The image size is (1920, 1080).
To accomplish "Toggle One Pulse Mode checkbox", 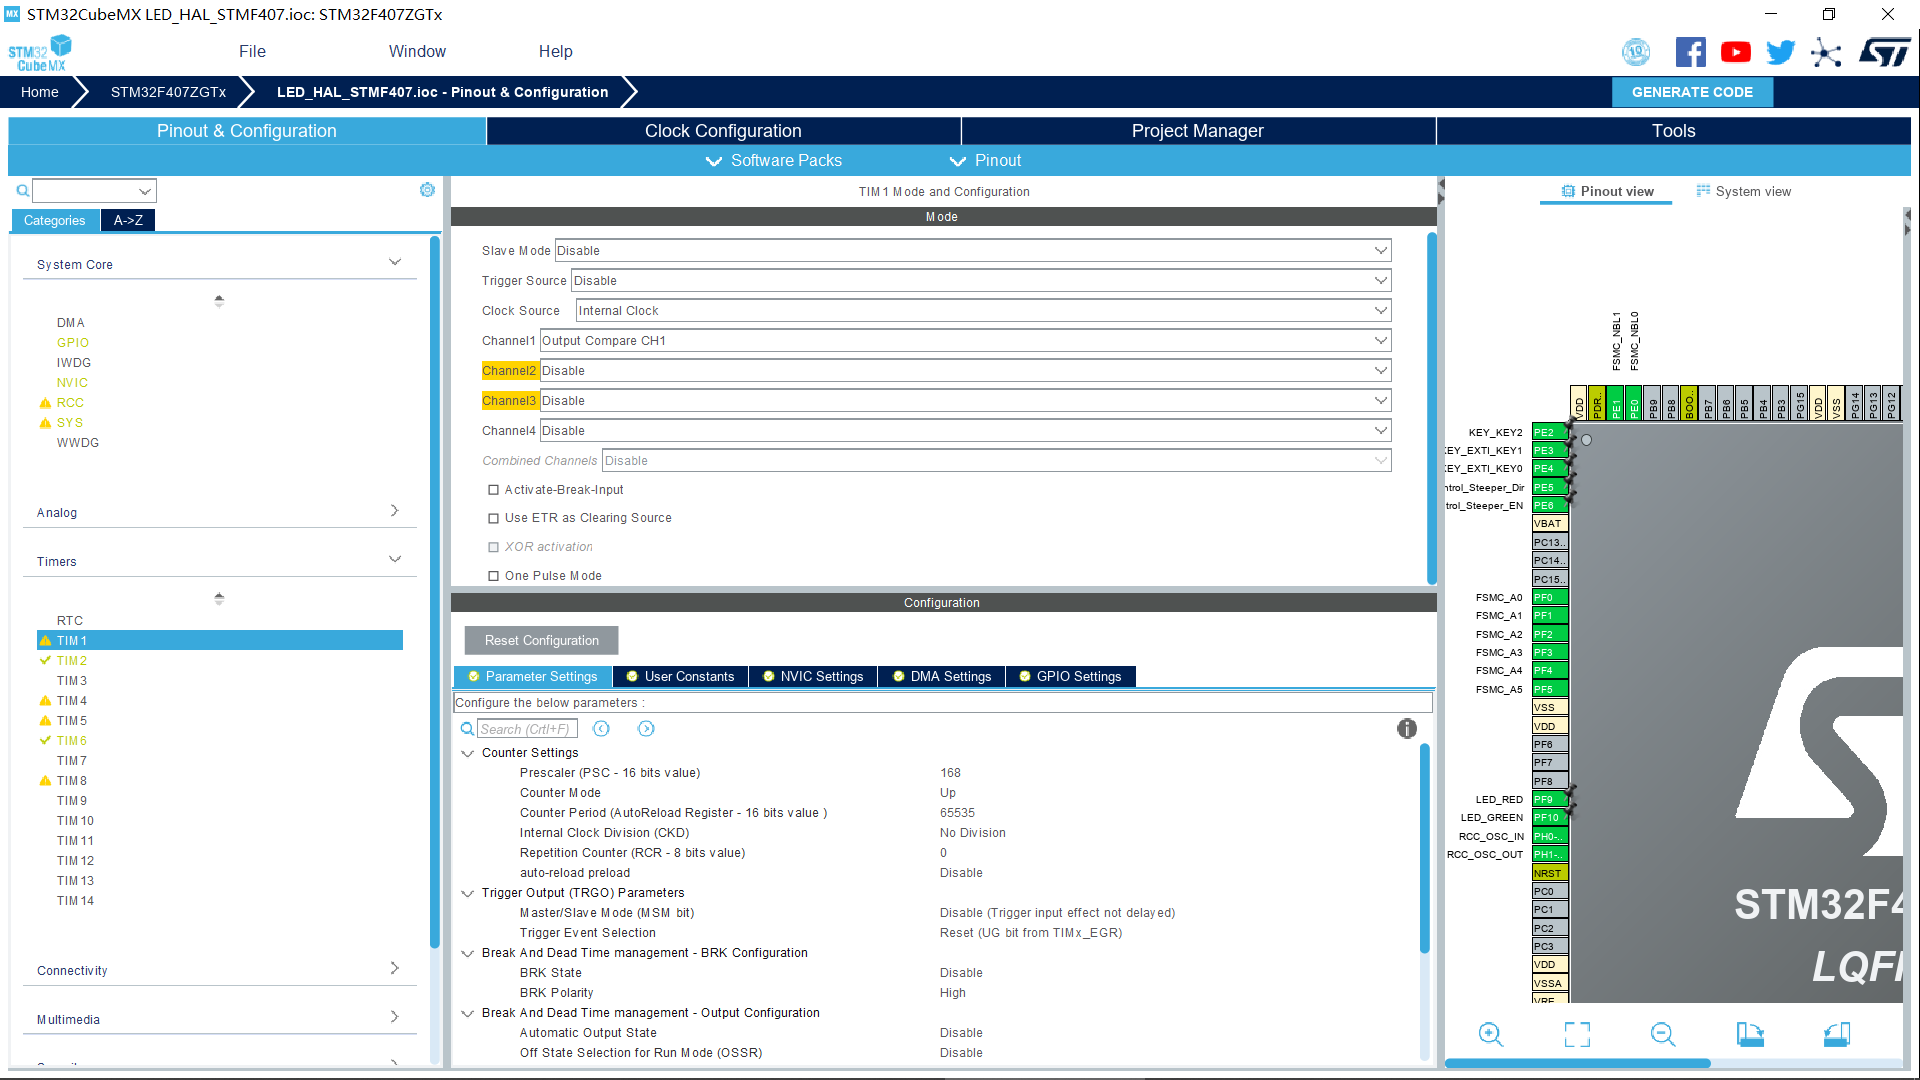I will [x=493, y=576].
